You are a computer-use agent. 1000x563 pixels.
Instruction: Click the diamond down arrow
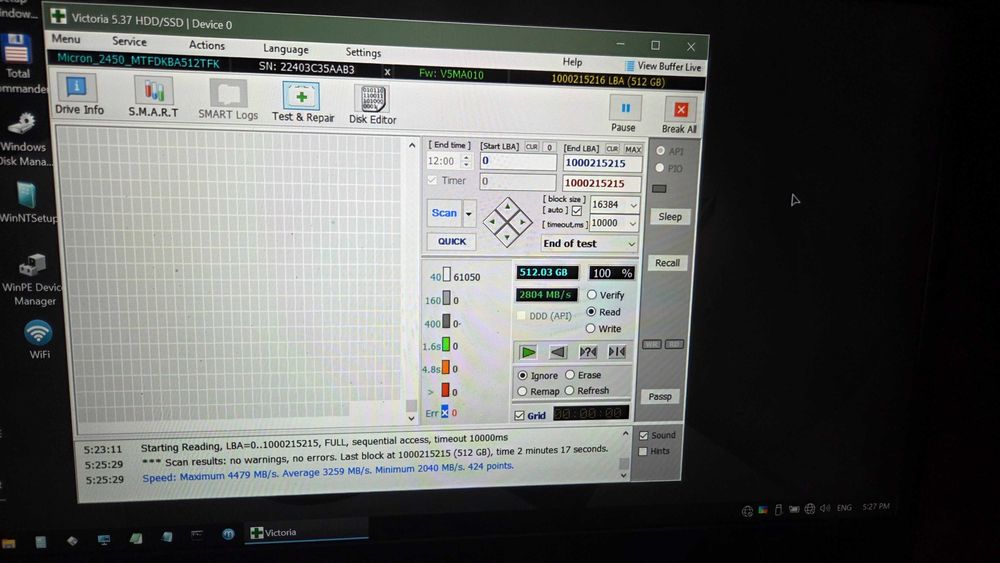(507, 237)
